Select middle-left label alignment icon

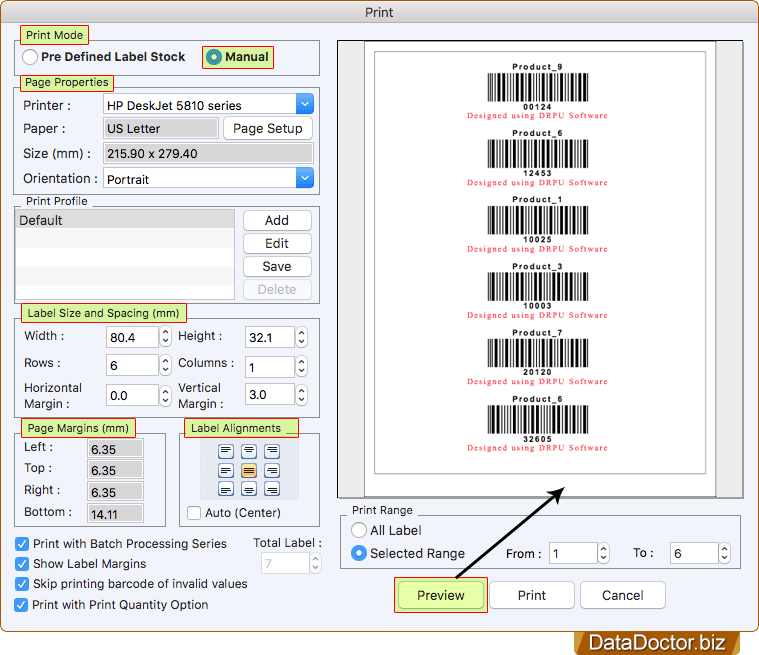226,470
